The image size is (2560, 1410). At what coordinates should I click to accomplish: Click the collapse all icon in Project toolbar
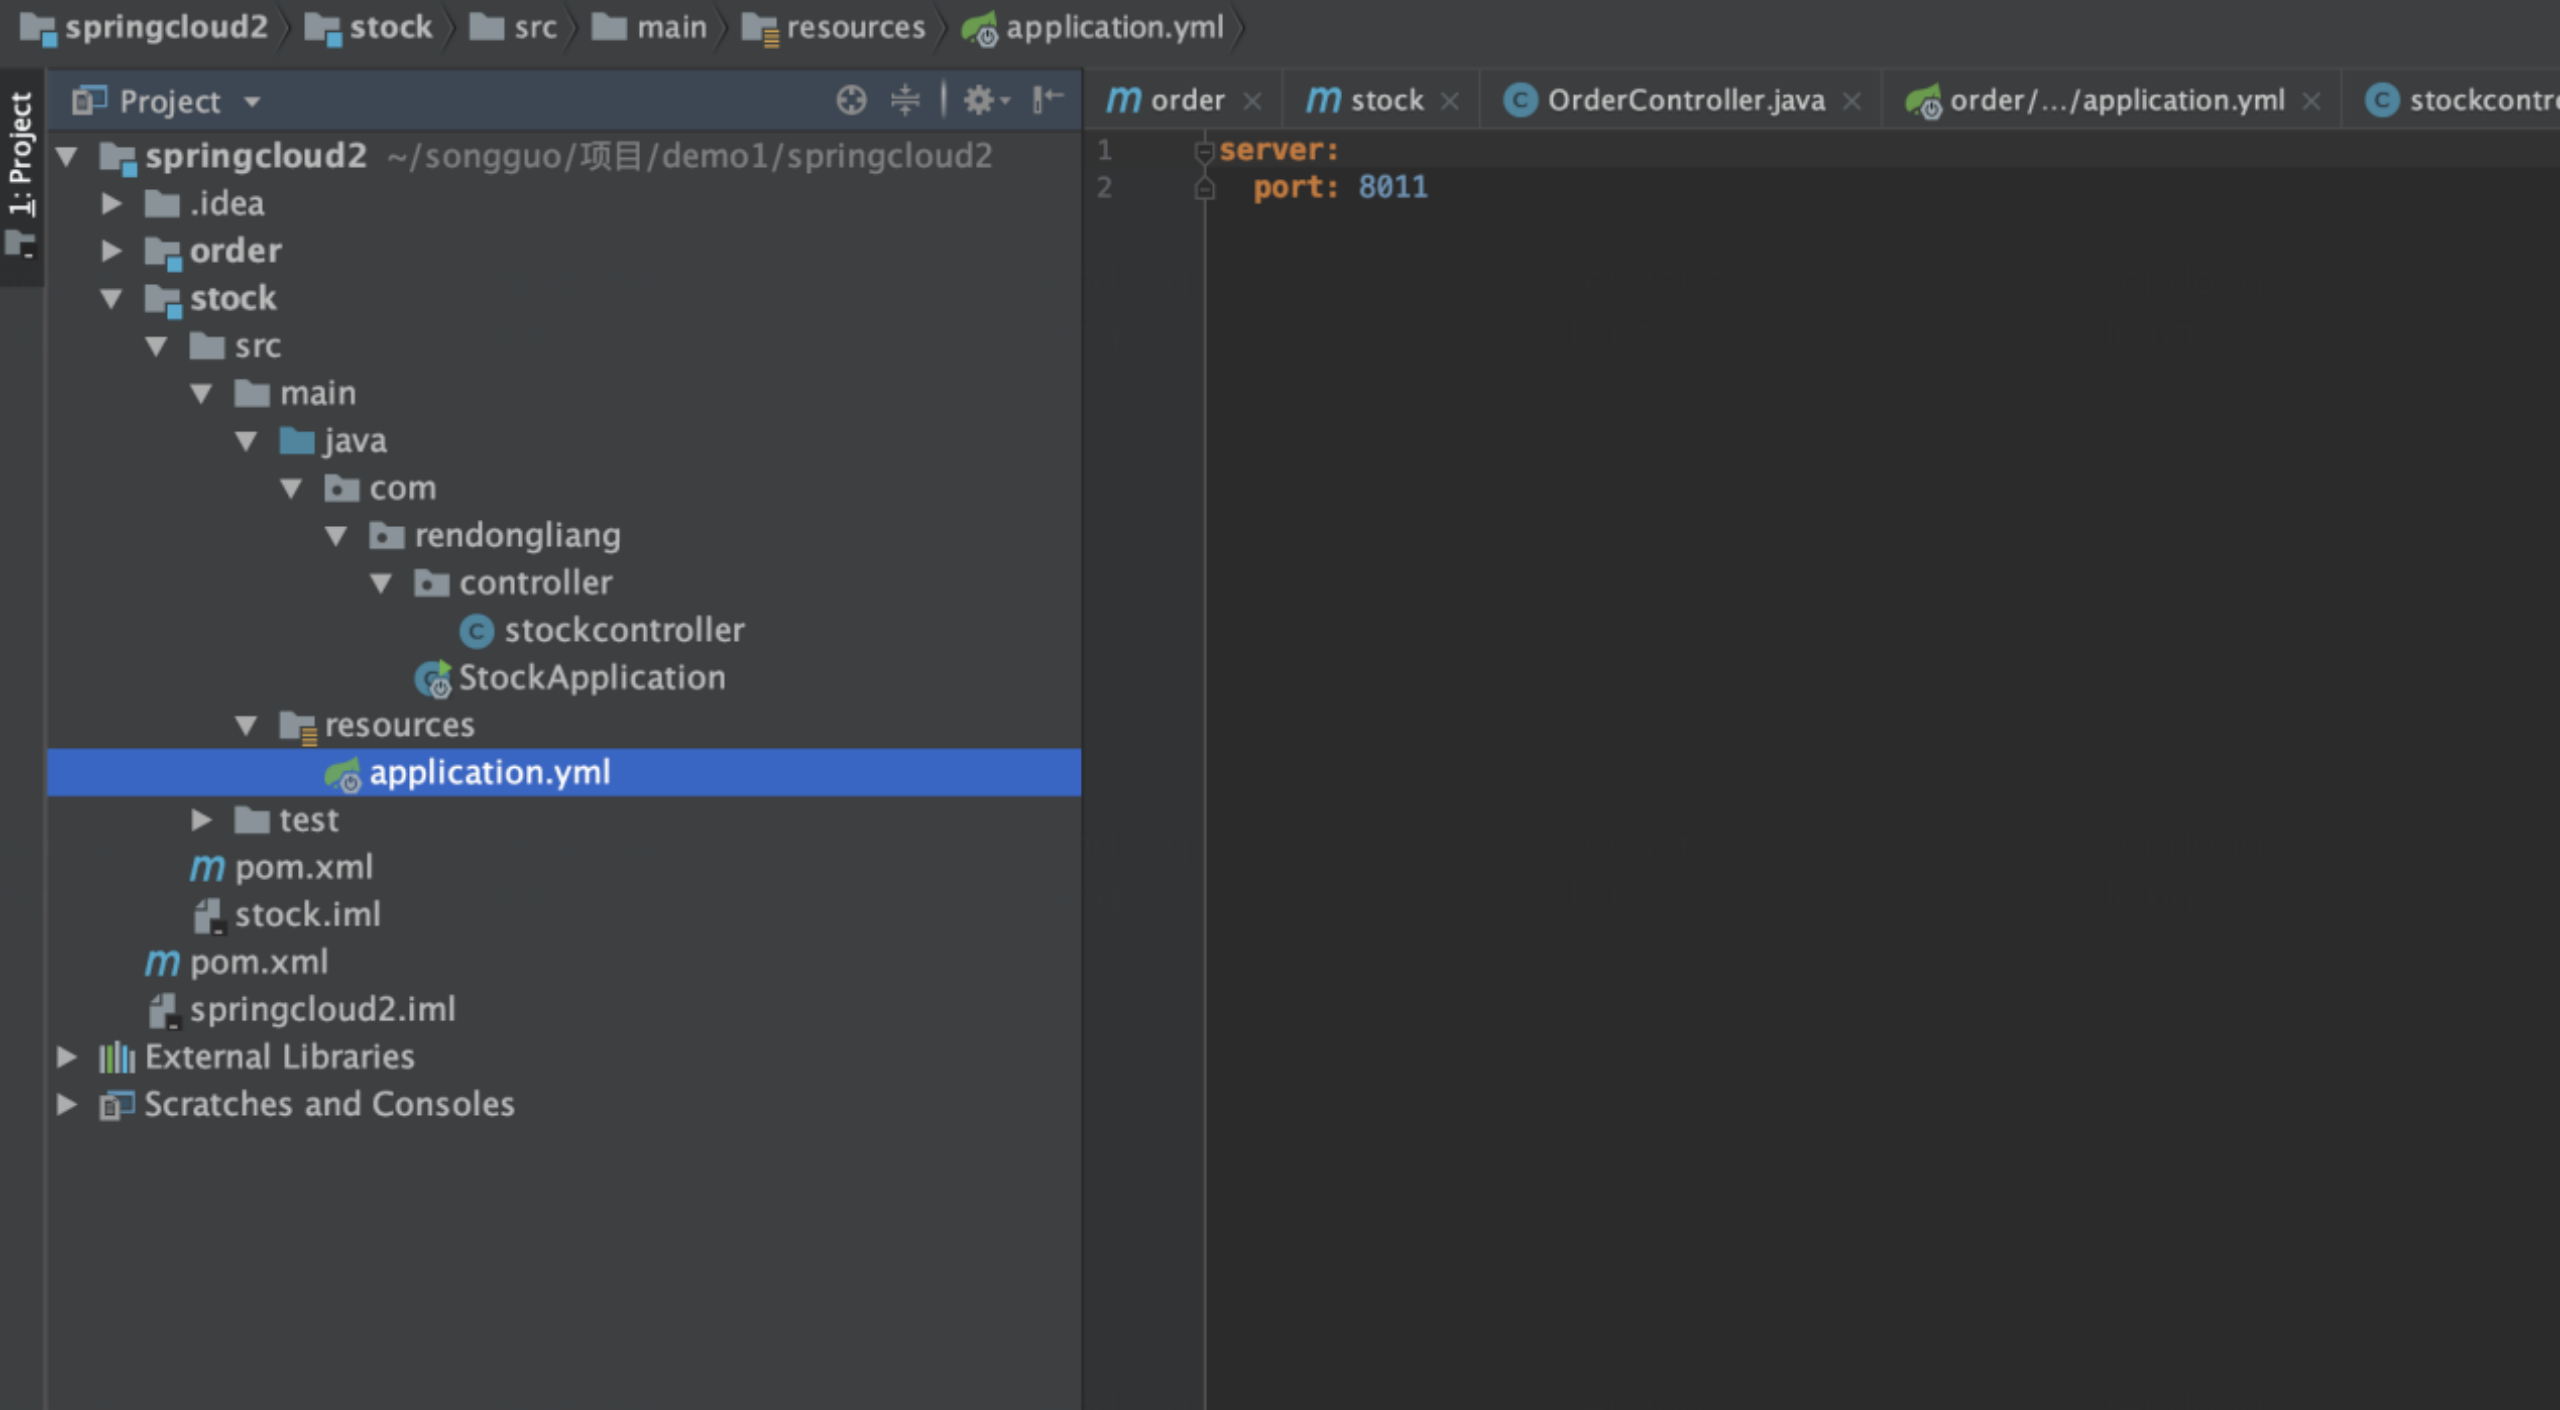[x=905, y=100]
